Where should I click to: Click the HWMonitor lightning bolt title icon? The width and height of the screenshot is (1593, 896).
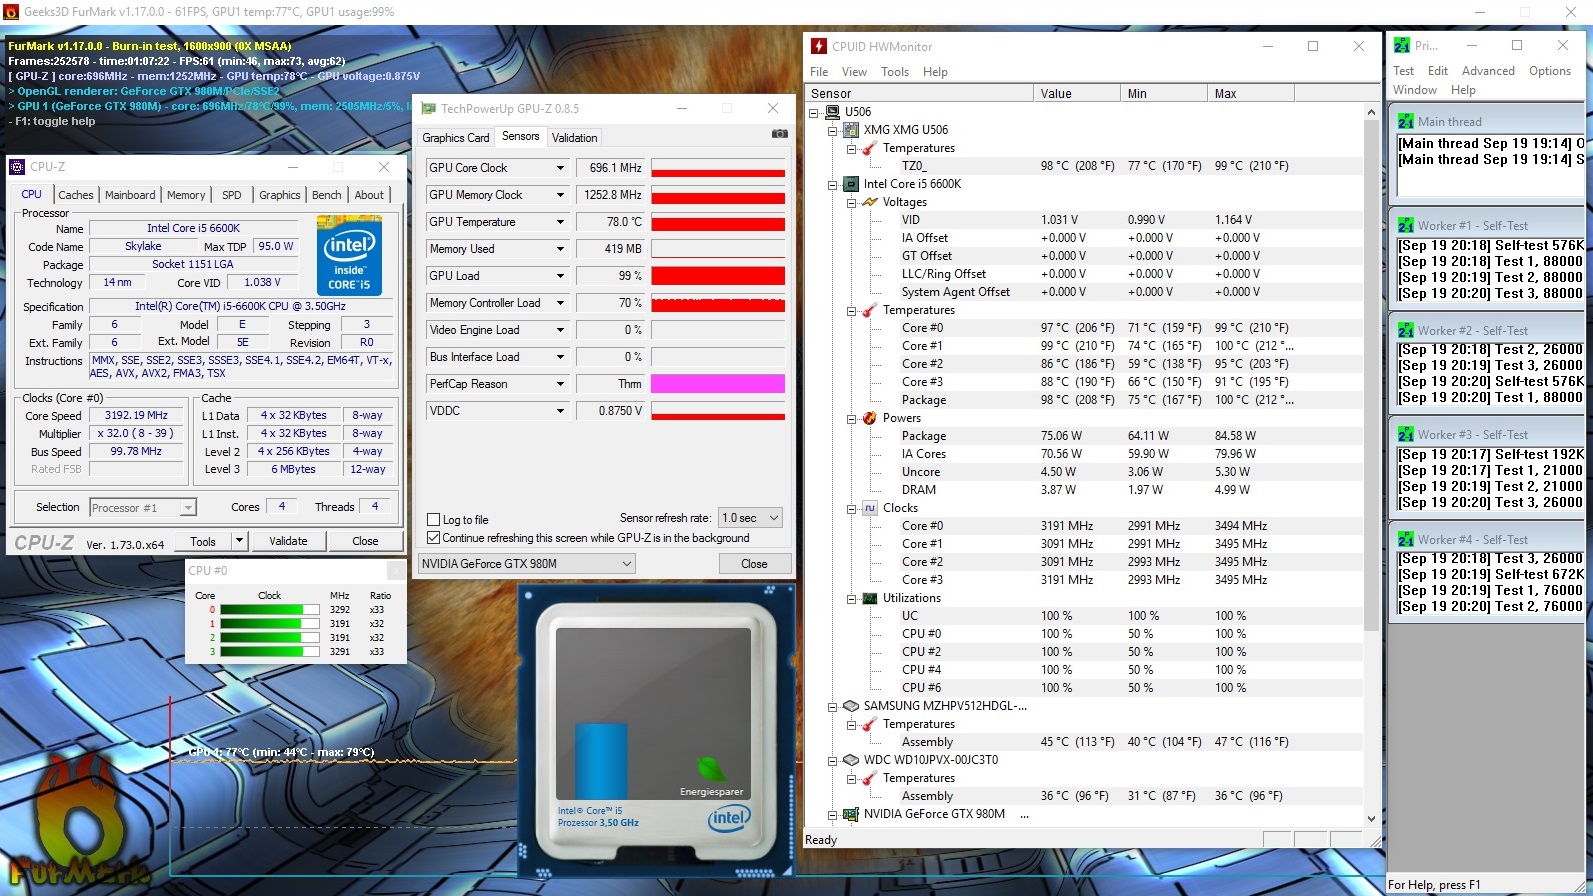(x=819, y=46)
